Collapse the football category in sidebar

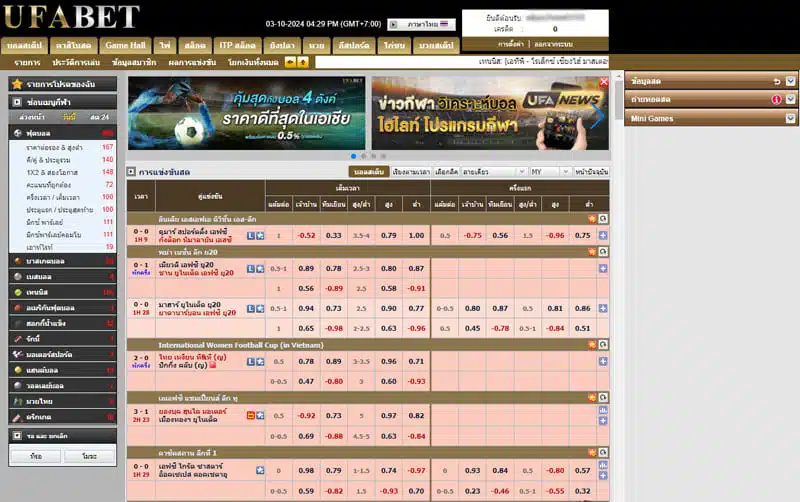tap(63, 133)
